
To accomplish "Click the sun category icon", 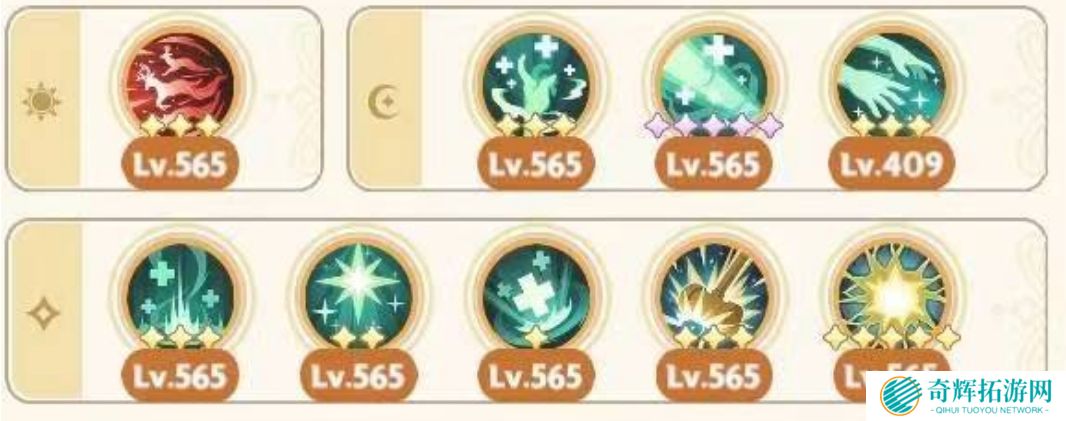I will click(x=41, y=103).
